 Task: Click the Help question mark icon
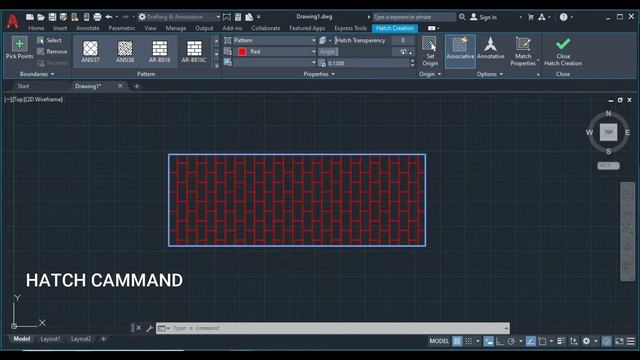[564, 17]
